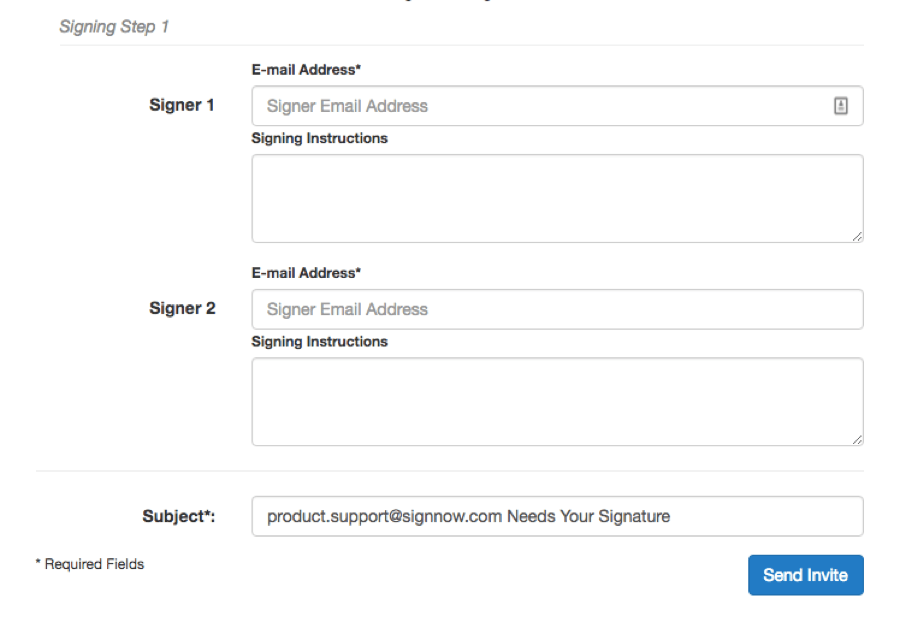Click the Signer 2 label

[x=182, y=308]
